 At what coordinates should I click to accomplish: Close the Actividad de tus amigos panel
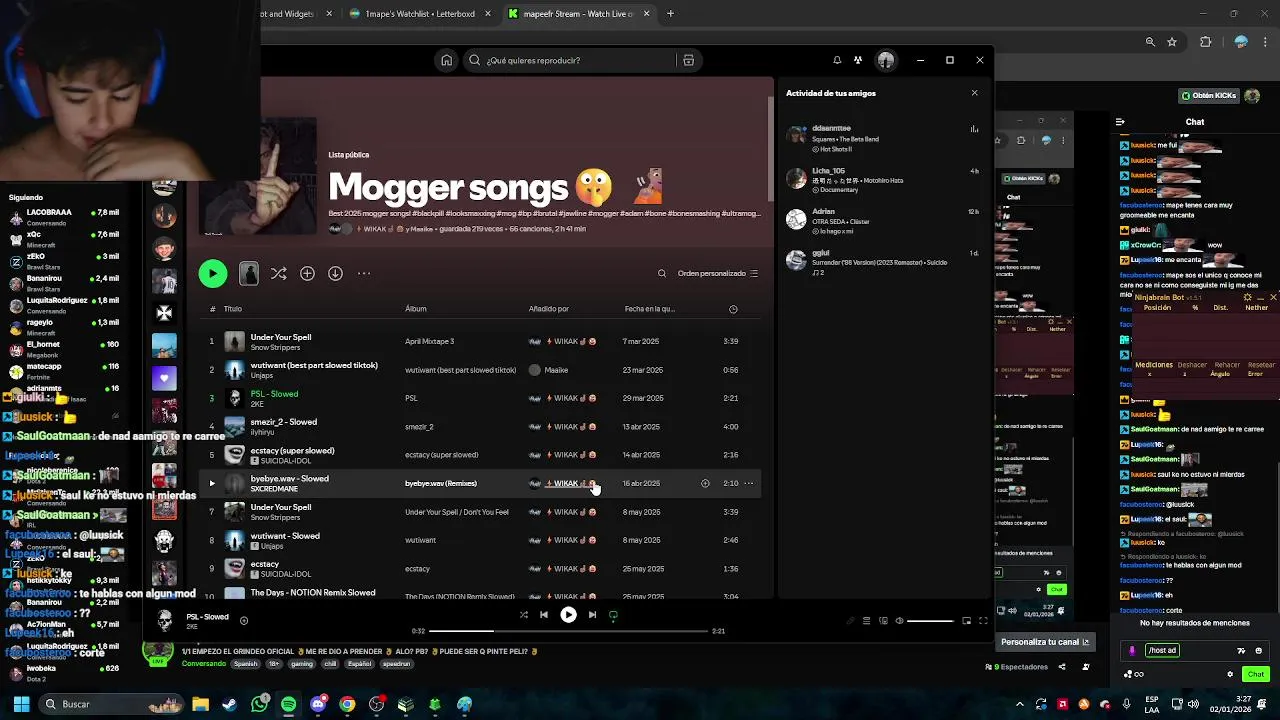(975, 93)
